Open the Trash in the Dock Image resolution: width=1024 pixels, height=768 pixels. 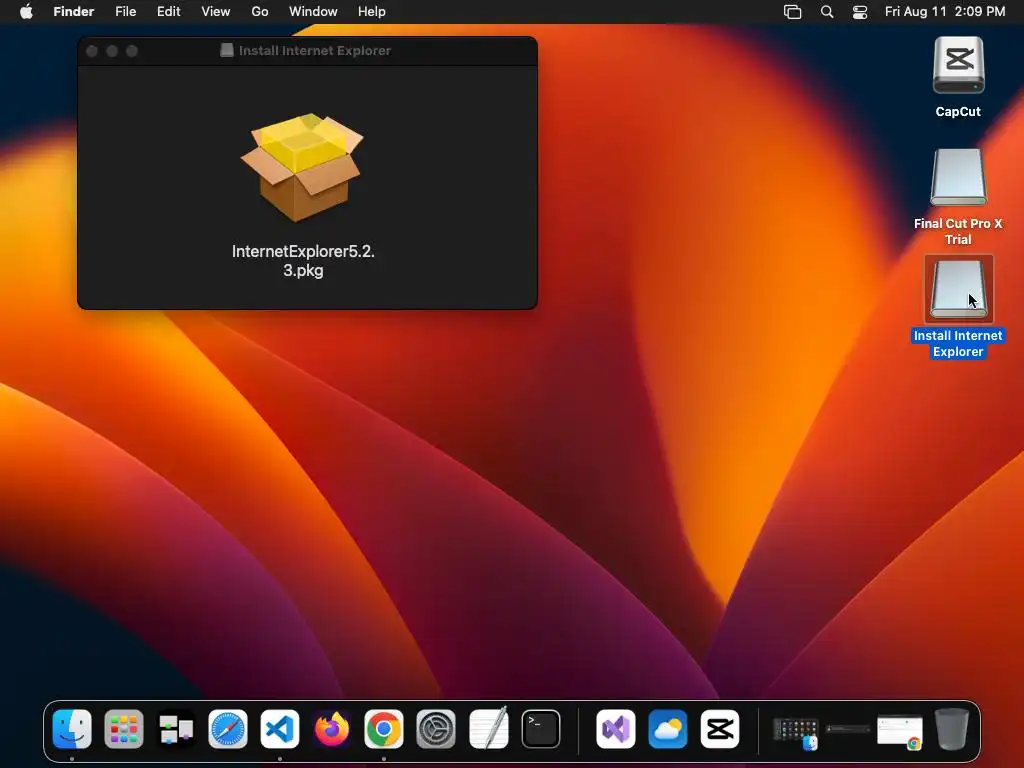tap(952, 729)
